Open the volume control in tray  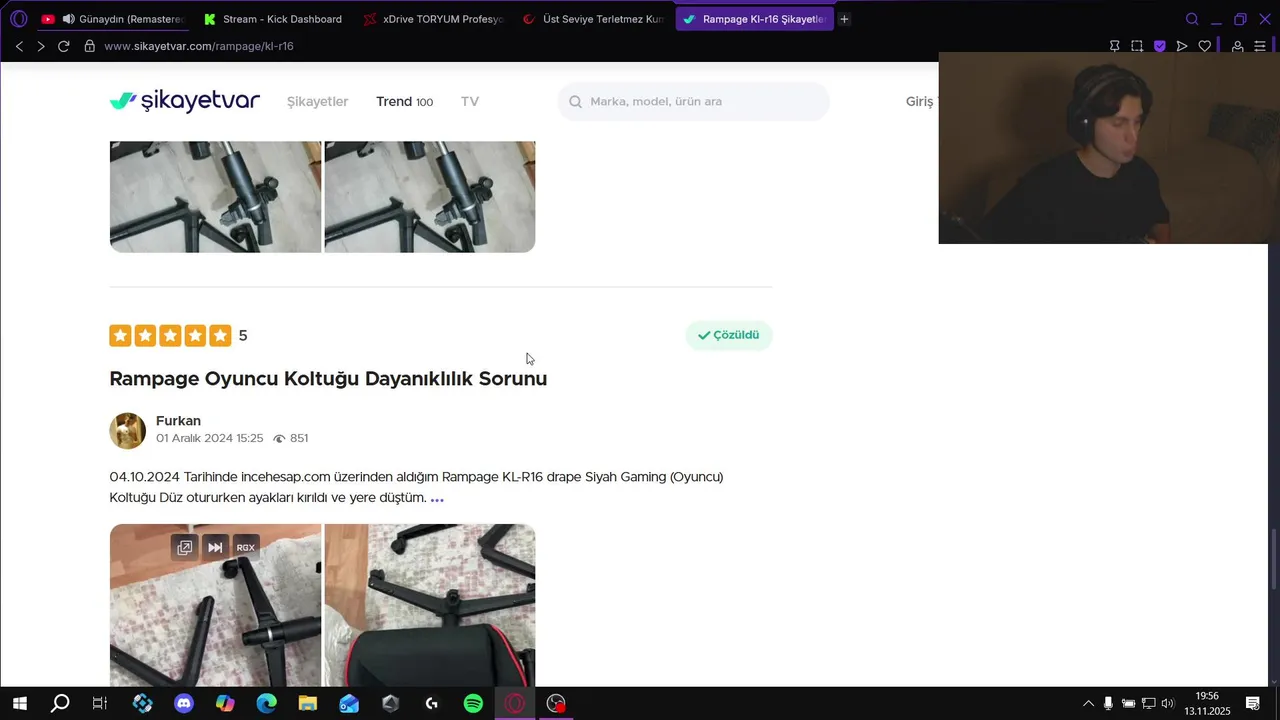click(1167, 704)
